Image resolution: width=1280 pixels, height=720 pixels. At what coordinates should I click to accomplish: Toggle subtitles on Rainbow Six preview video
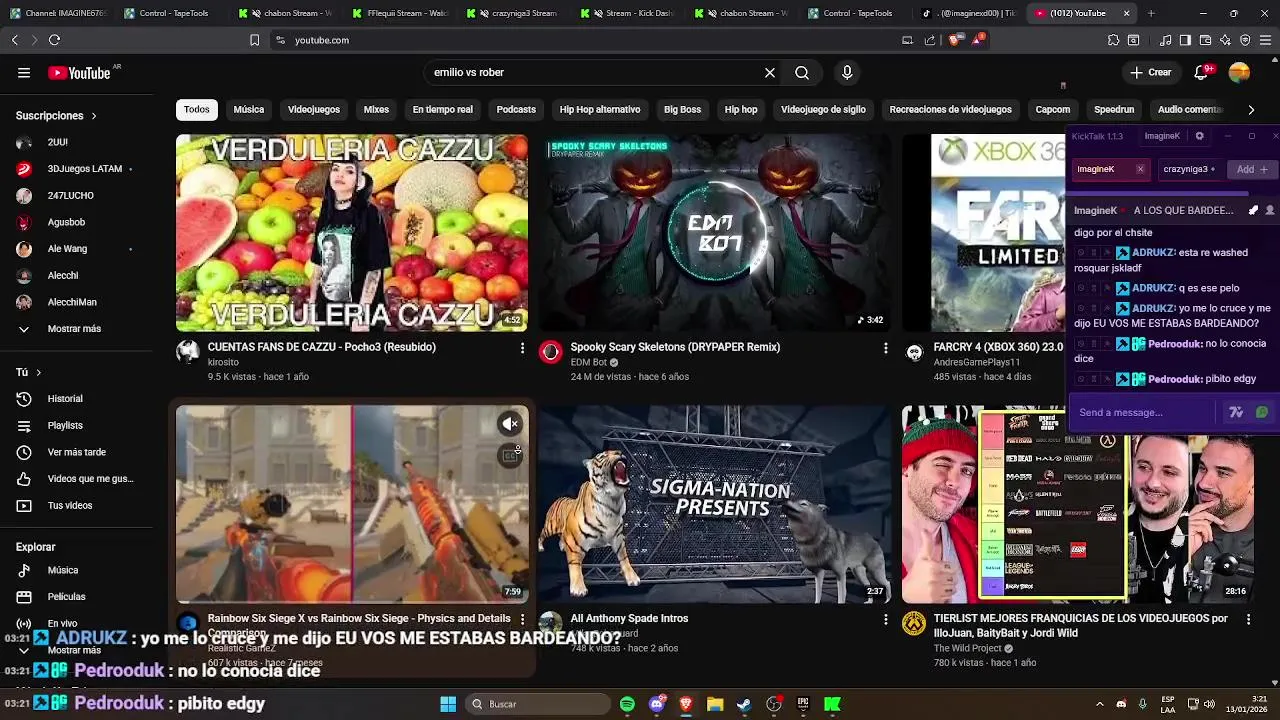510,456
